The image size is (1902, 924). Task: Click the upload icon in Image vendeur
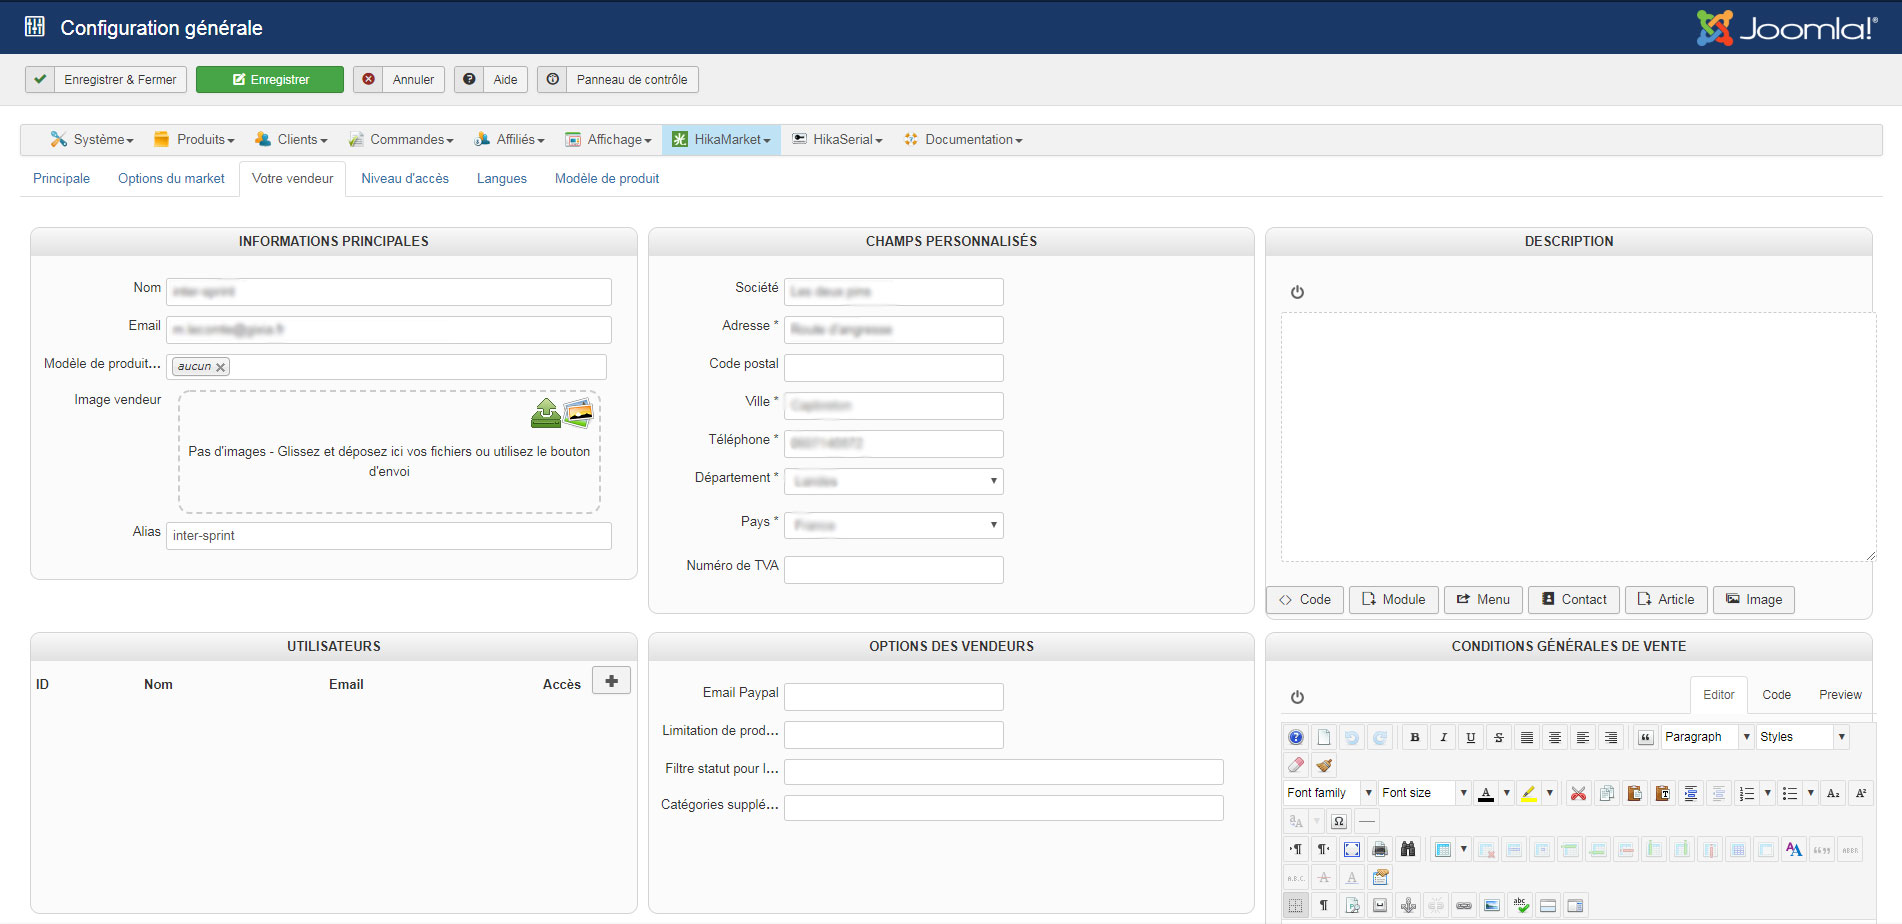click(546, 412)
